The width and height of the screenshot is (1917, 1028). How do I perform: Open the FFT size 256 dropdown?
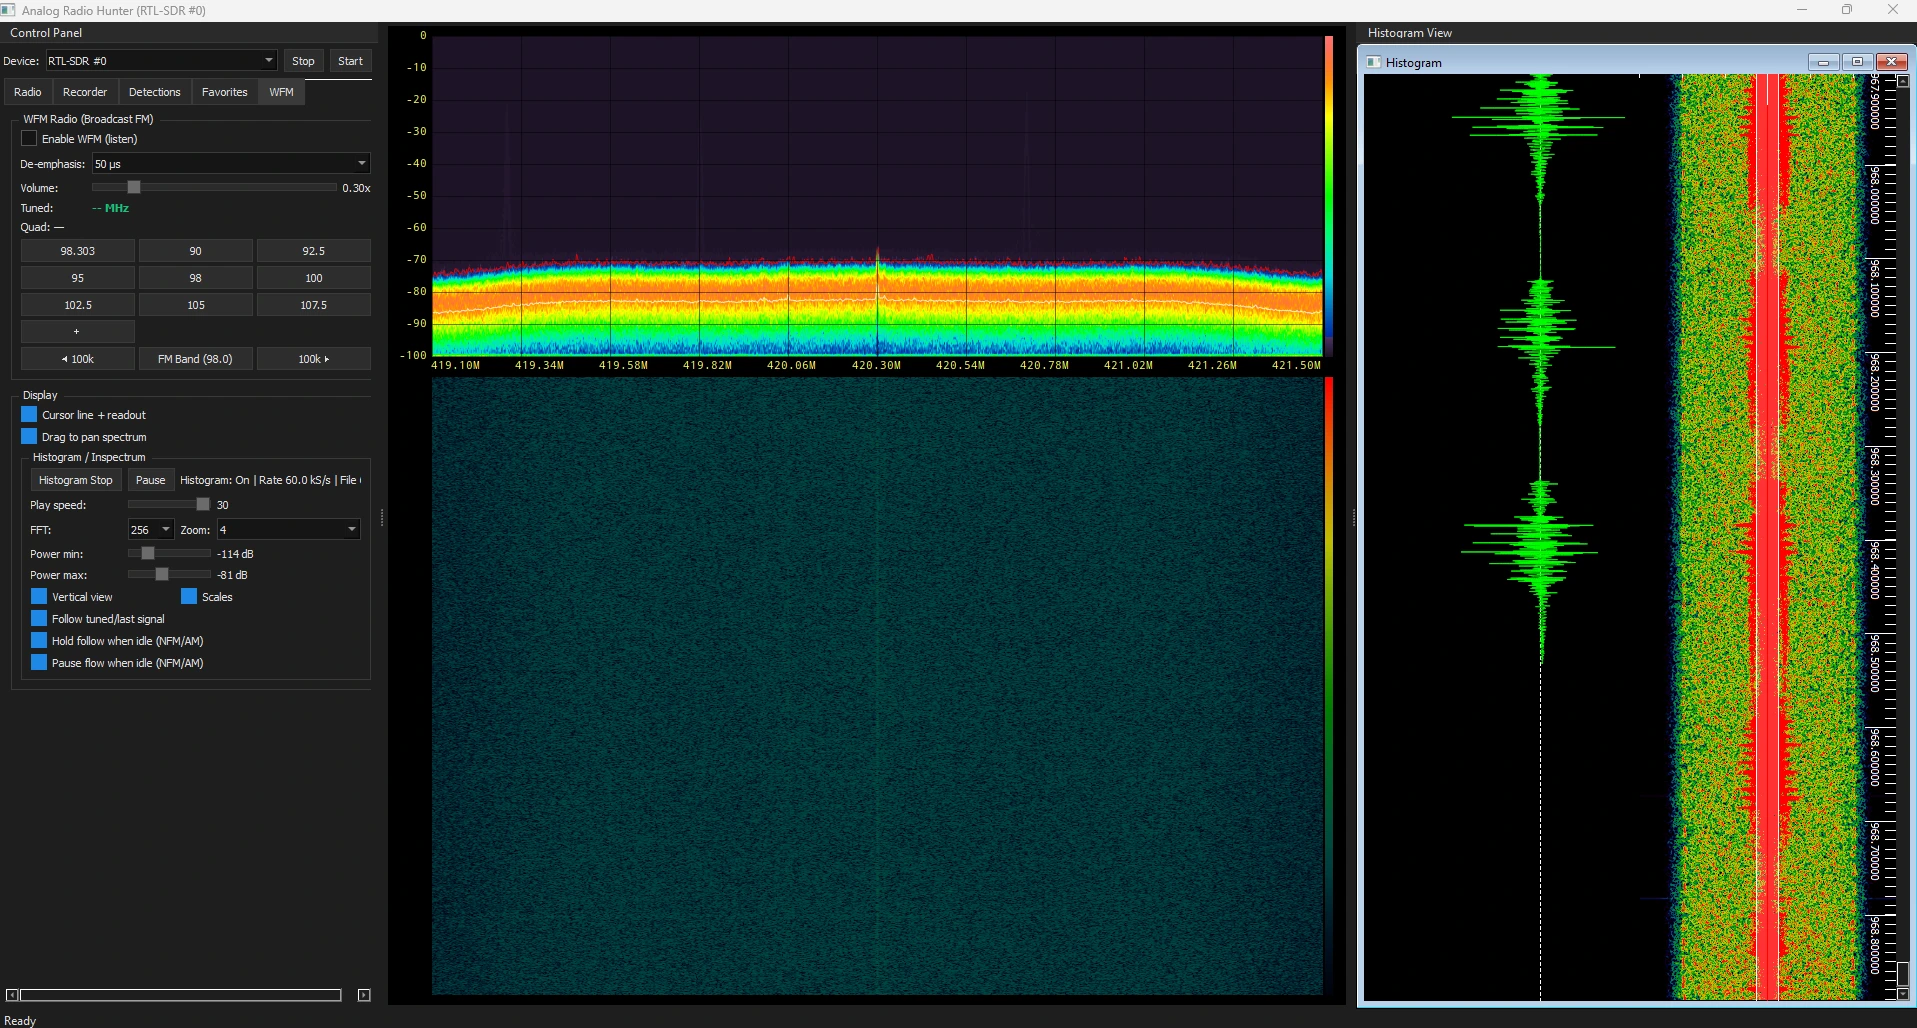(x=151, y=530)
